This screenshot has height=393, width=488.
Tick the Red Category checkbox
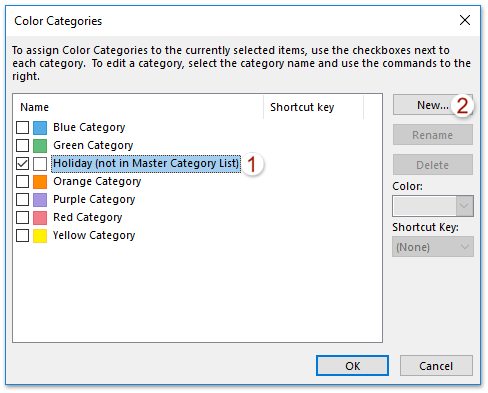pyautogui.click(x=22, y=217)
